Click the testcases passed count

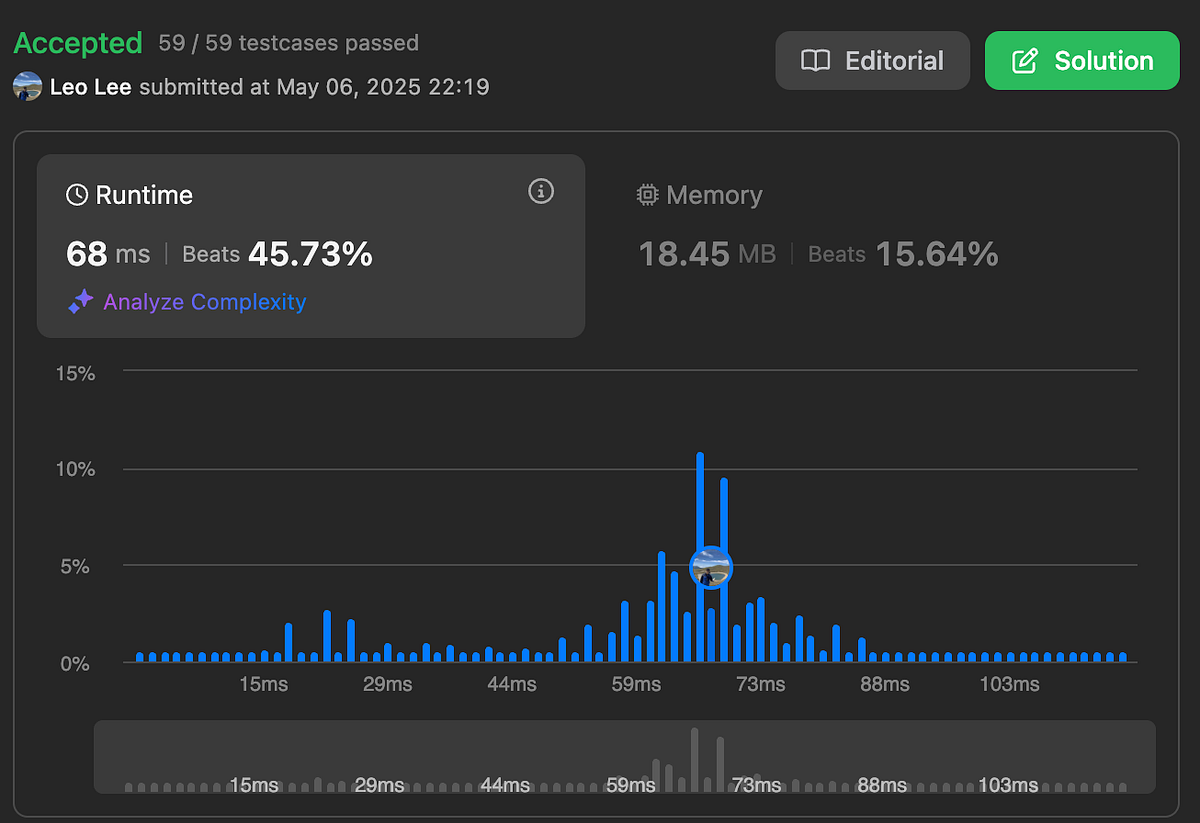point(288,43)
